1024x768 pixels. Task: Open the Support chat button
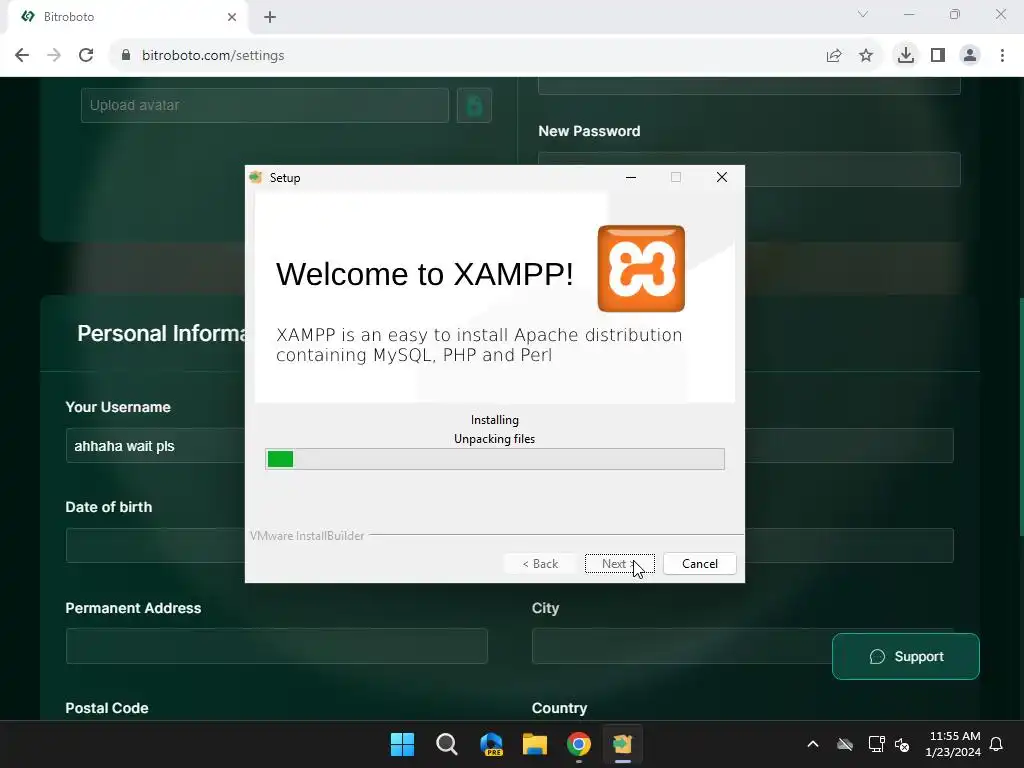pyautogui.click(x=906, y=656)
